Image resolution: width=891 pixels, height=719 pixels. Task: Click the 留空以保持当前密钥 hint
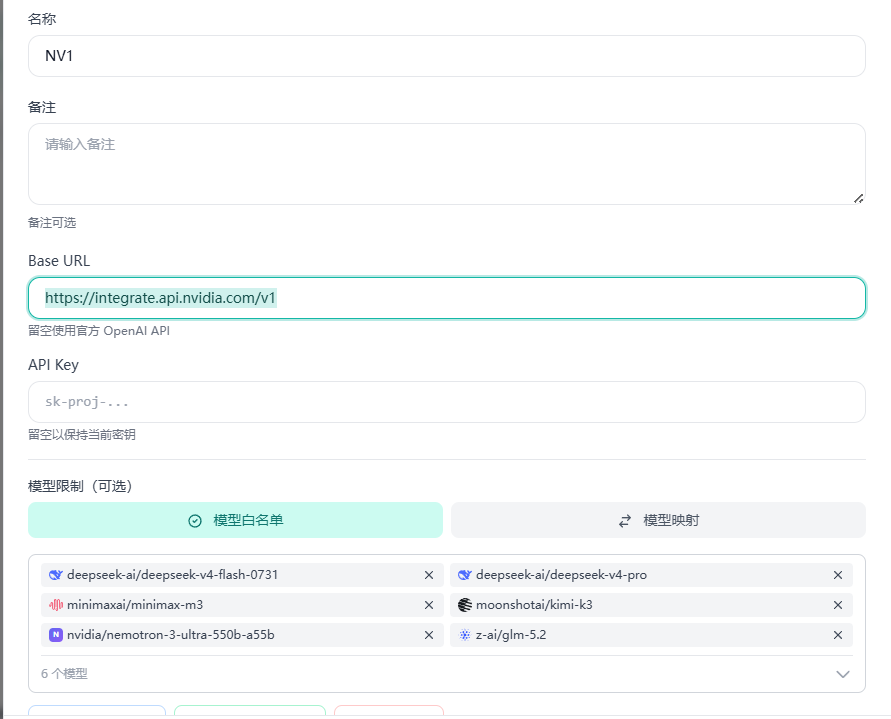click(x=82, y=435)
